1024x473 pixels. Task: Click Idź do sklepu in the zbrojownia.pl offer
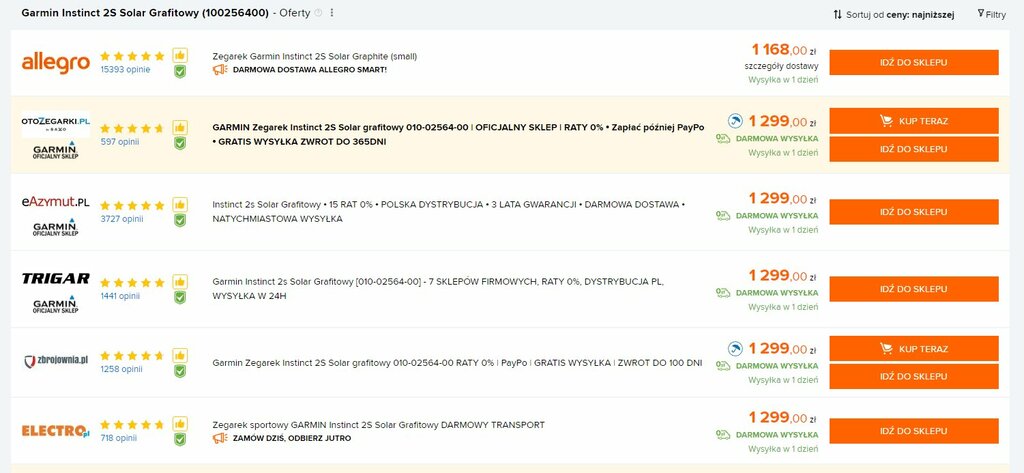pos(914,376)
